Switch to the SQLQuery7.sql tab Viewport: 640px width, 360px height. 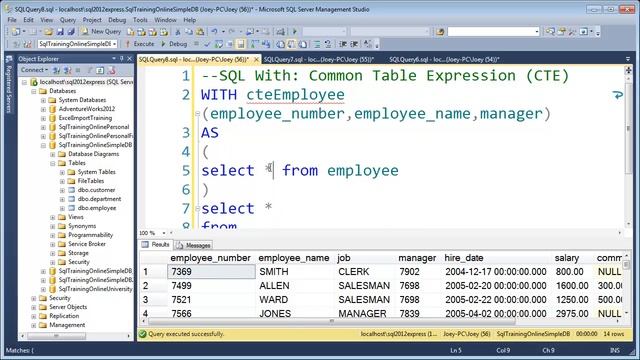click(x=319, y=59)
